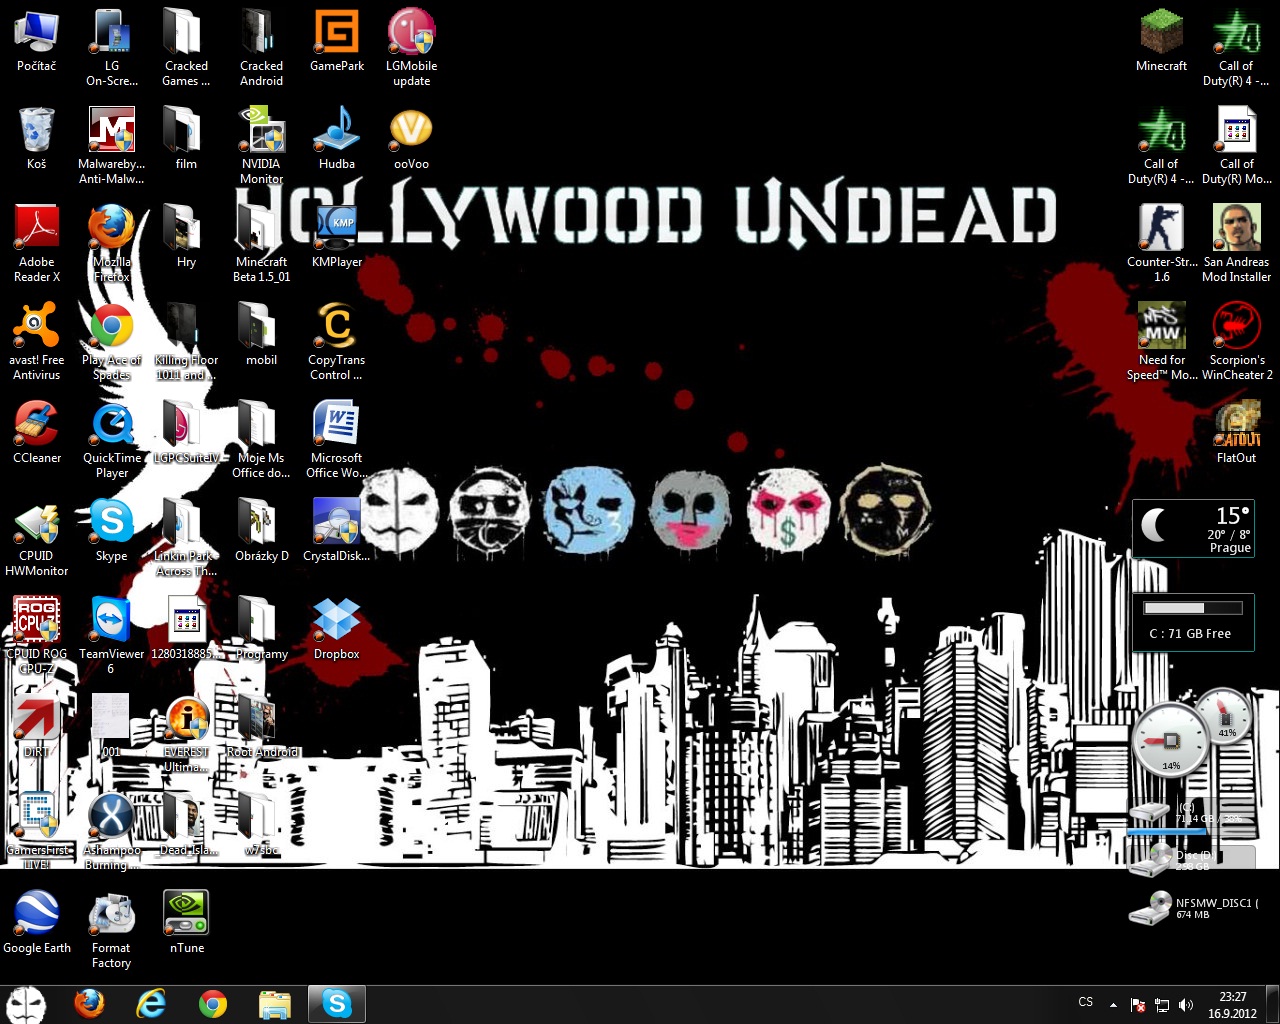Show hidden system tray icons
This screenshot has width=1280, height=1024.
click(1113, 1004)
